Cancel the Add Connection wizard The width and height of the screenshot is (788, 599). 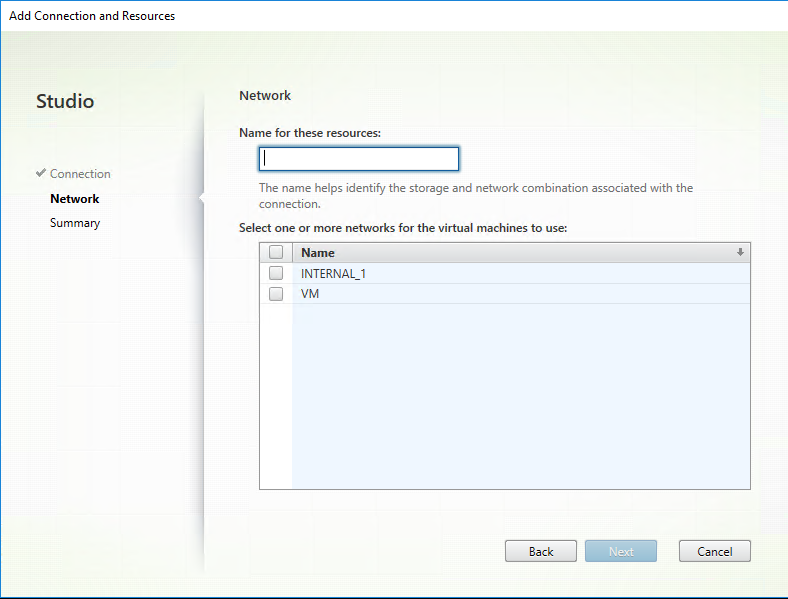tap(714, 551)
